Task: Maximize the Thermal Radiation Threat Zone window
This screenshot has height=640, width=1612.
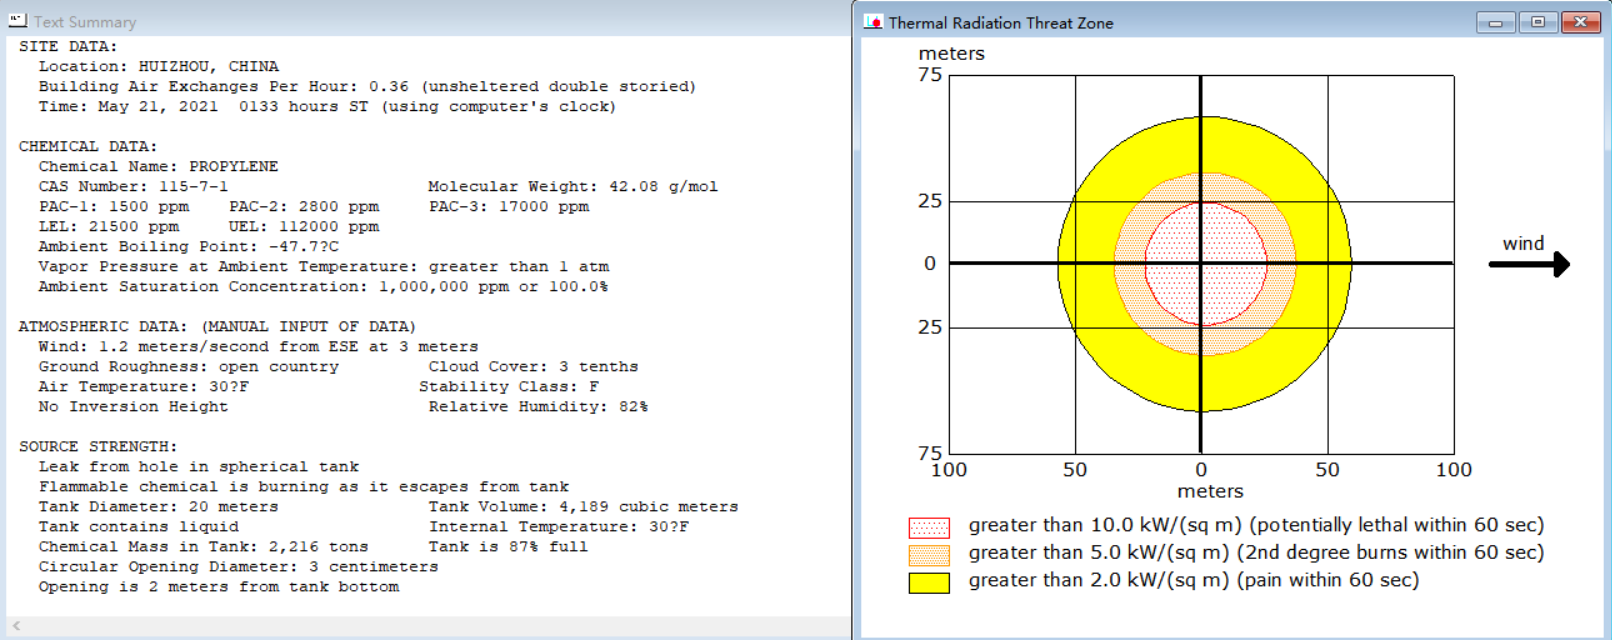Action: click(1538, 22)
